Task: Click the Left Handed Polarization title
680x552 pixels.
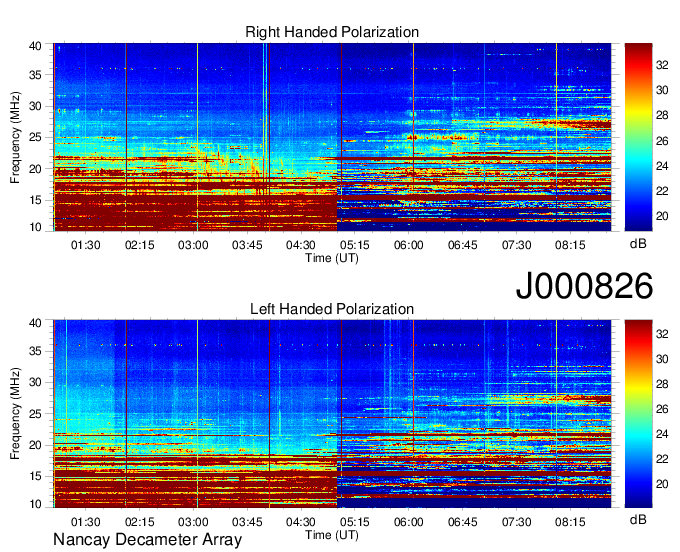Action: pyautogui.click(x=332, y=309)
